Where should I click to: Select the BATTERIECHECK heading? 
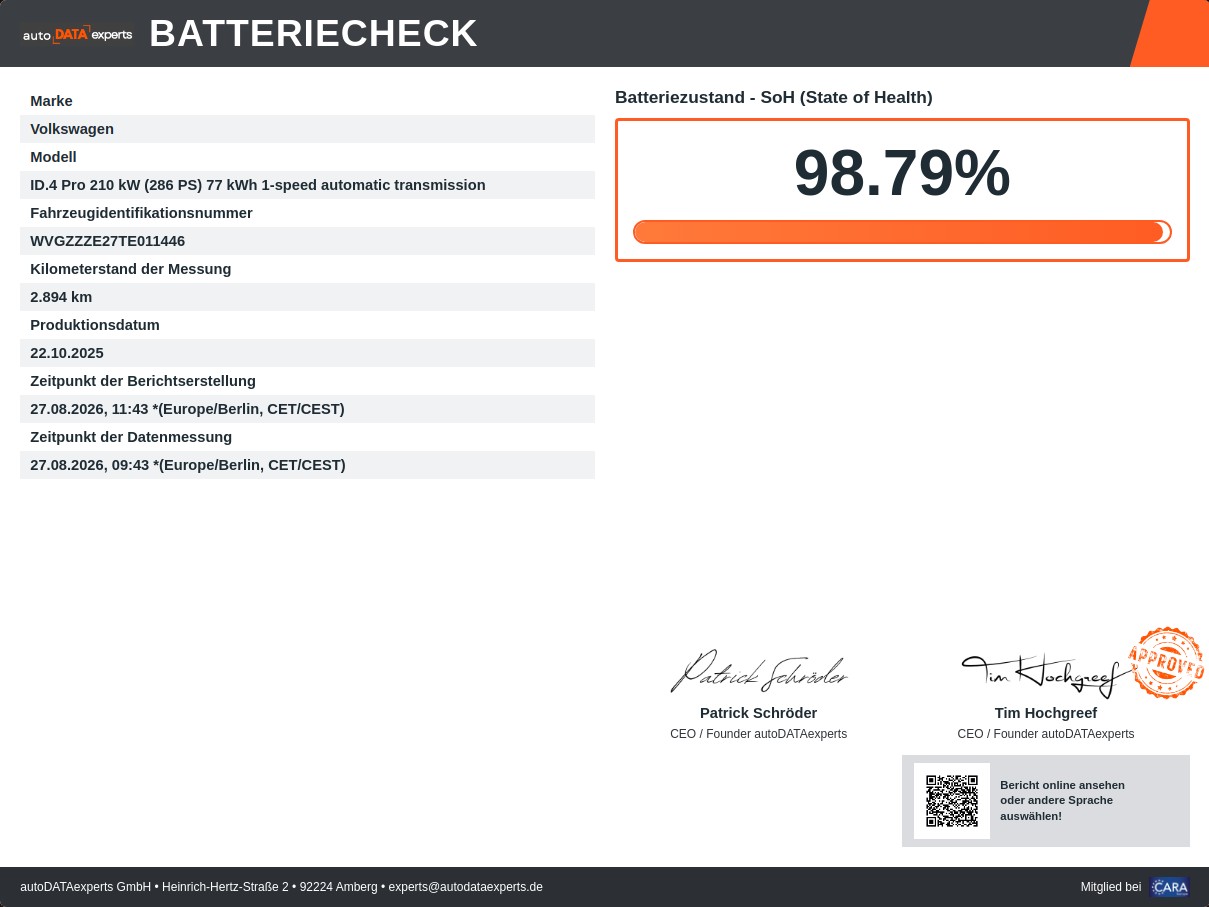pos(314,33)
